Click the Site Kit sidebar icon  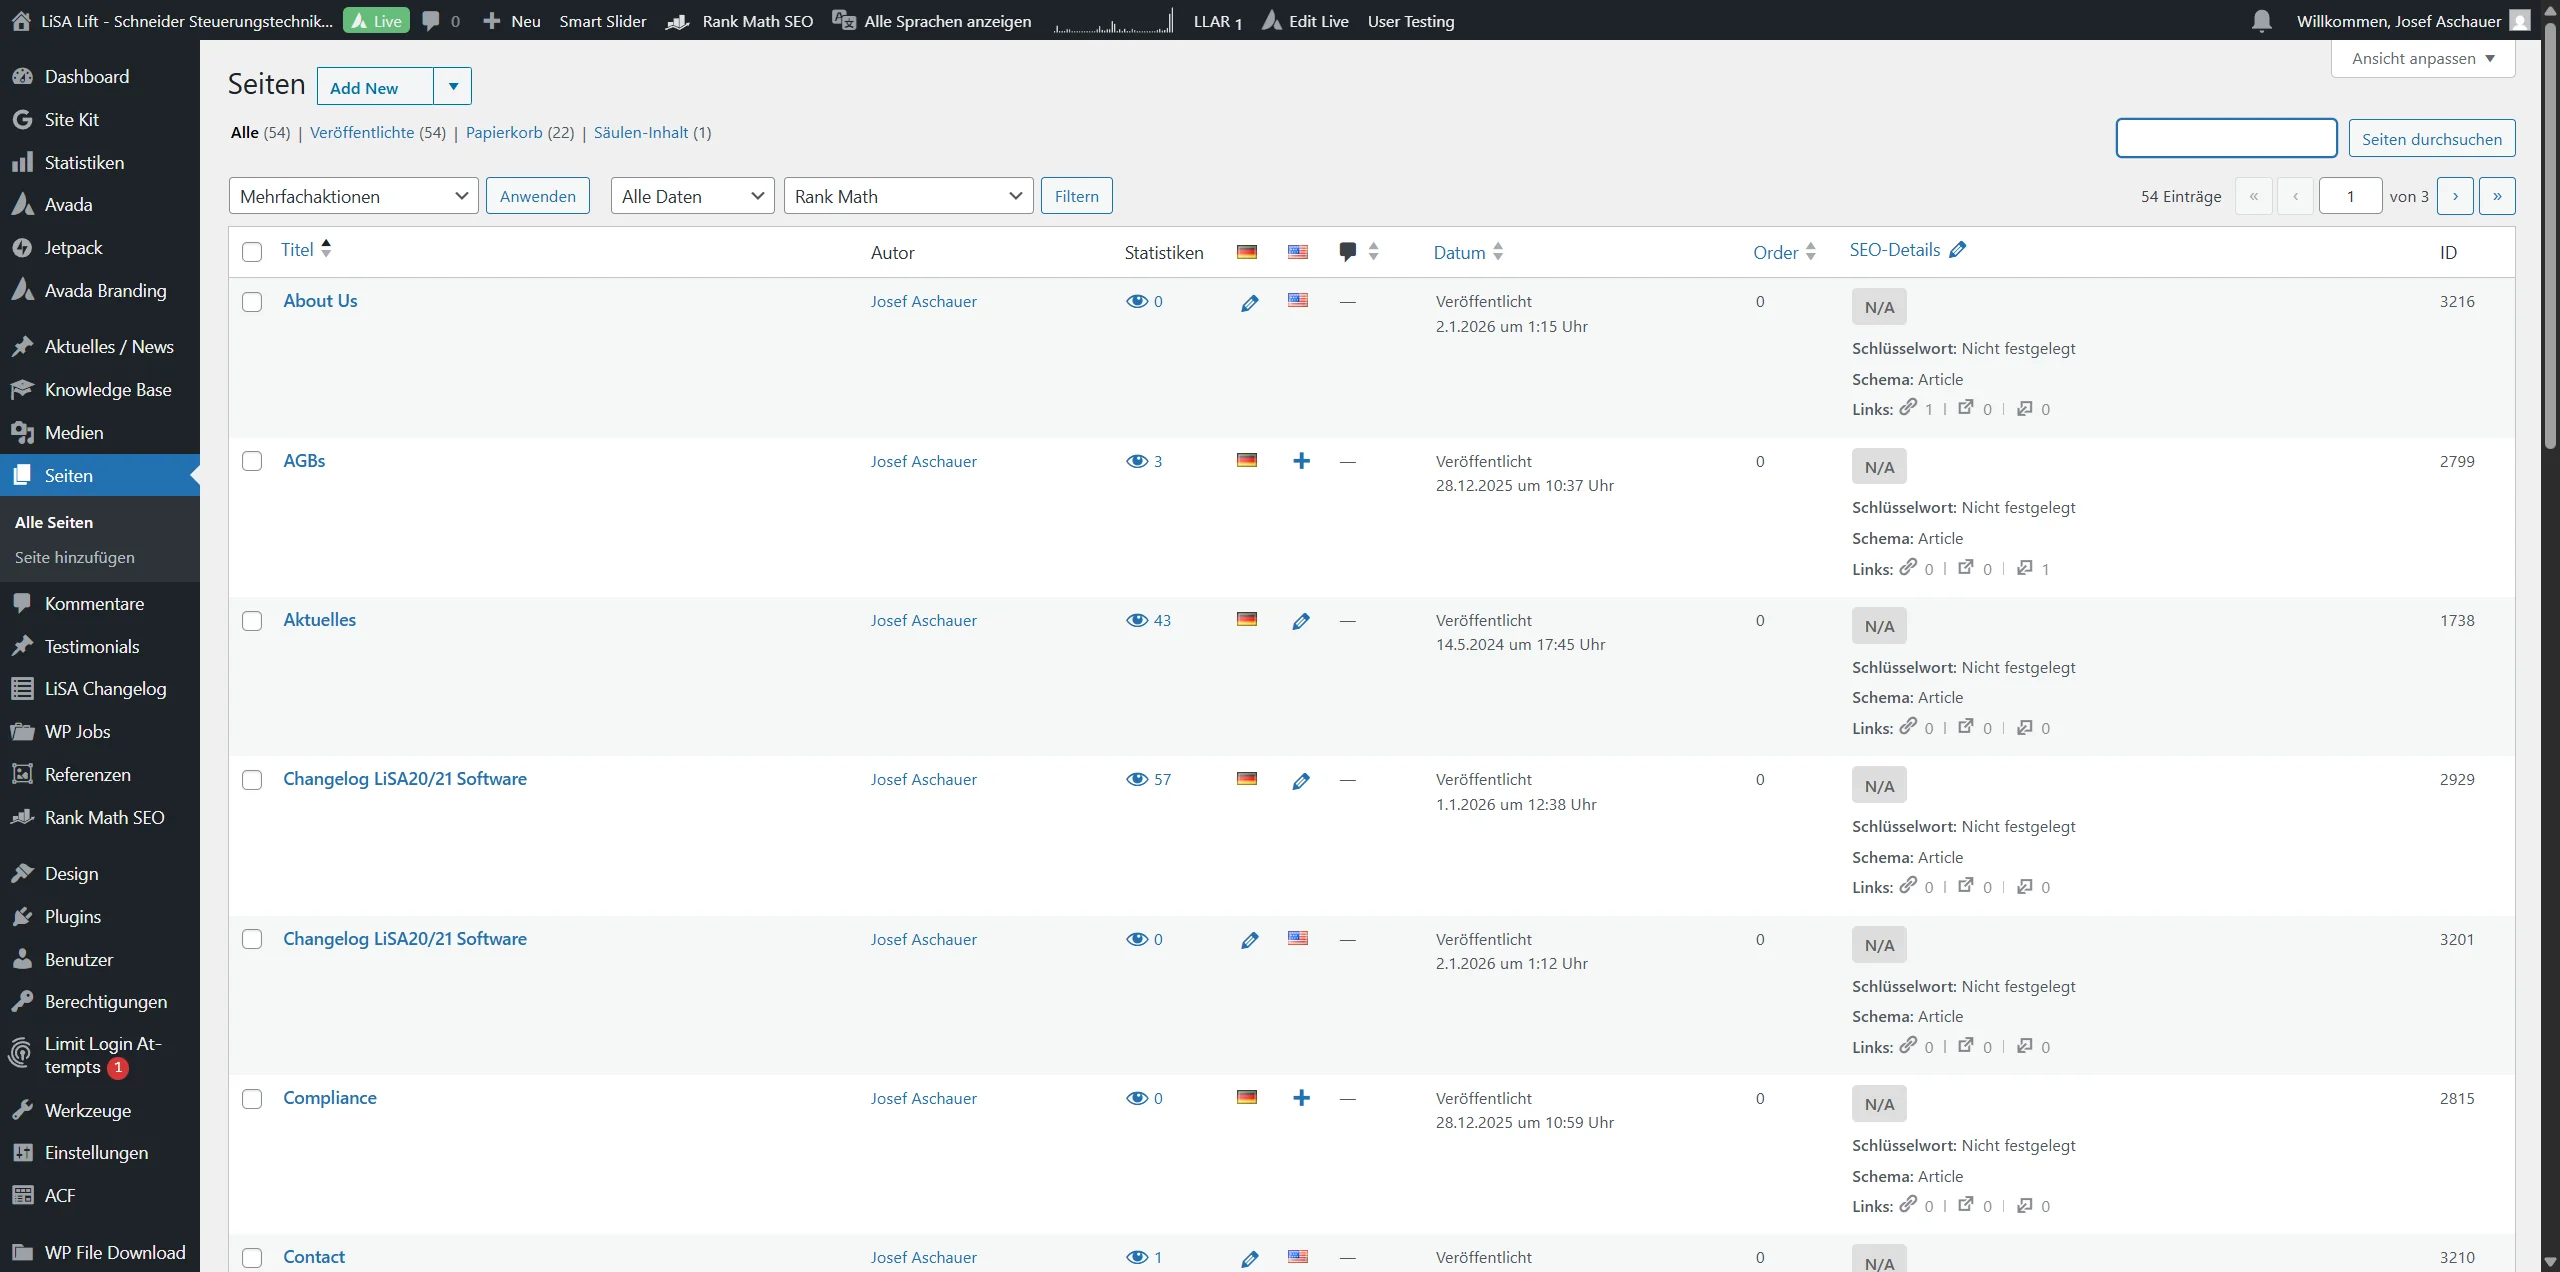tap(23, 119)
